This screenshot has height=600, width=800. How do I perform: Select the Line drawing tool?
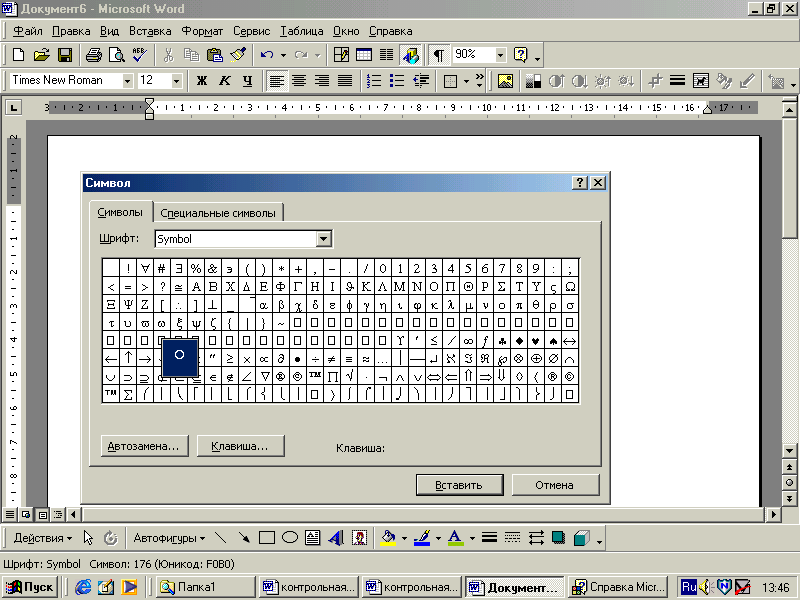point(220,538)
